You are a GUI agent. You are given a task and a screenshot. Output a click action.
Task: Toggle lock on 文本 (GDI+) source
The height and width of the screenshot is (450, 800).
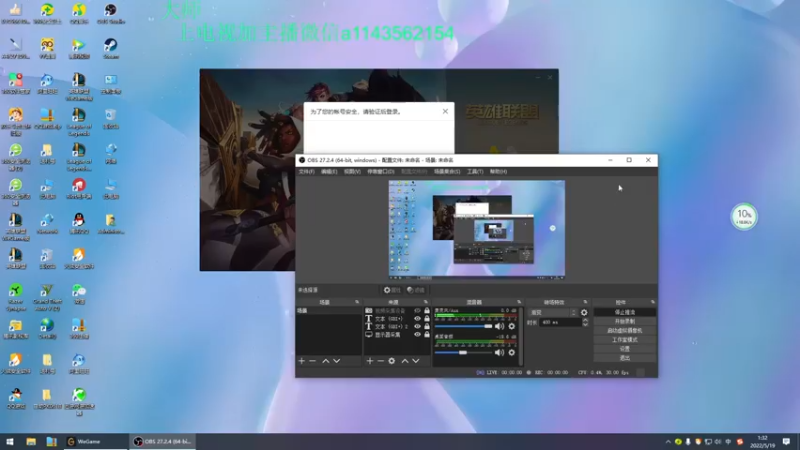click(x=427, y=318)
